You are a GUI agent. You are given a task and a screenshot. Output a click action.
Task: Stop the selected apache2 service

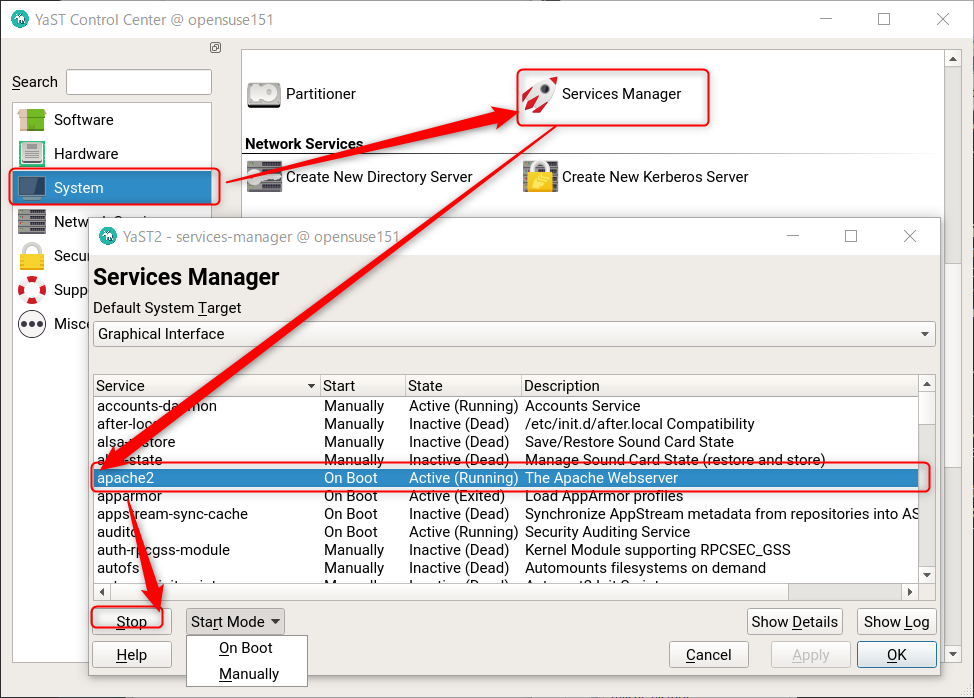pyautogui.click(x=132, y=622)
